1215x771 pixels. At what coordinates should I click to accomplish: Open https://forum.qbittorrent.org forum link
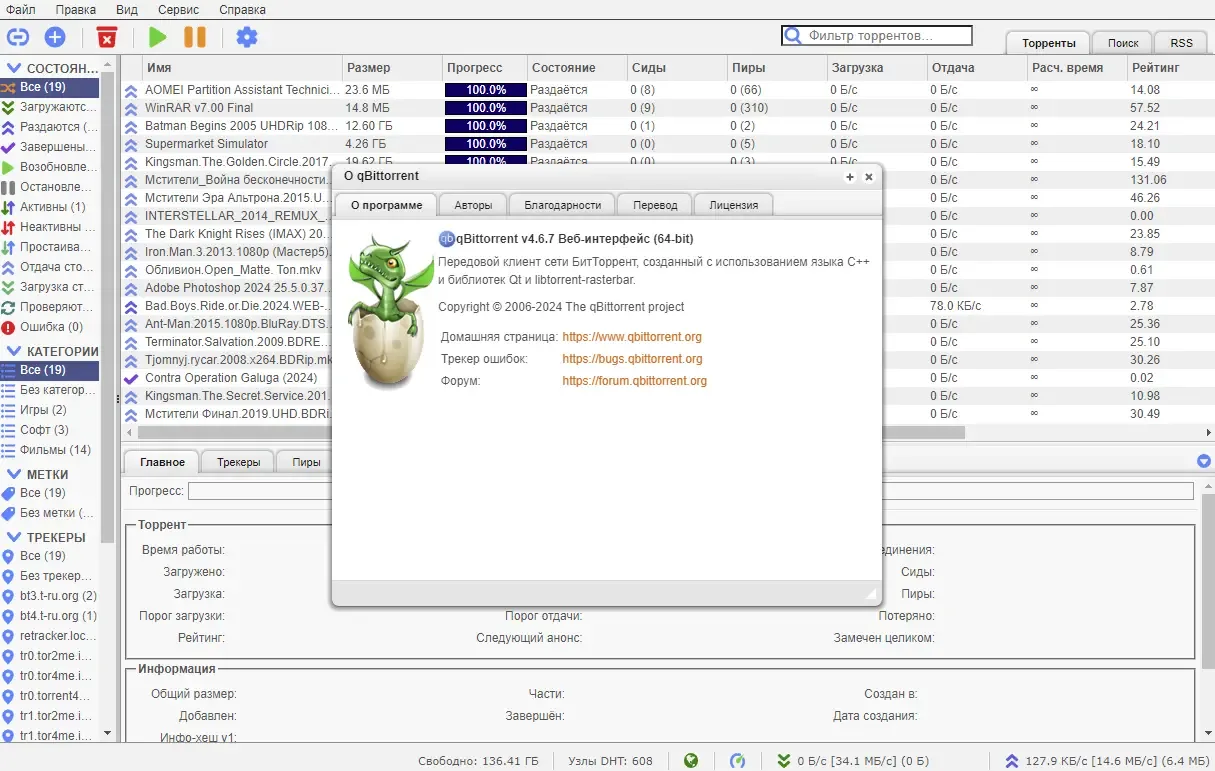(x=634, y=381)
